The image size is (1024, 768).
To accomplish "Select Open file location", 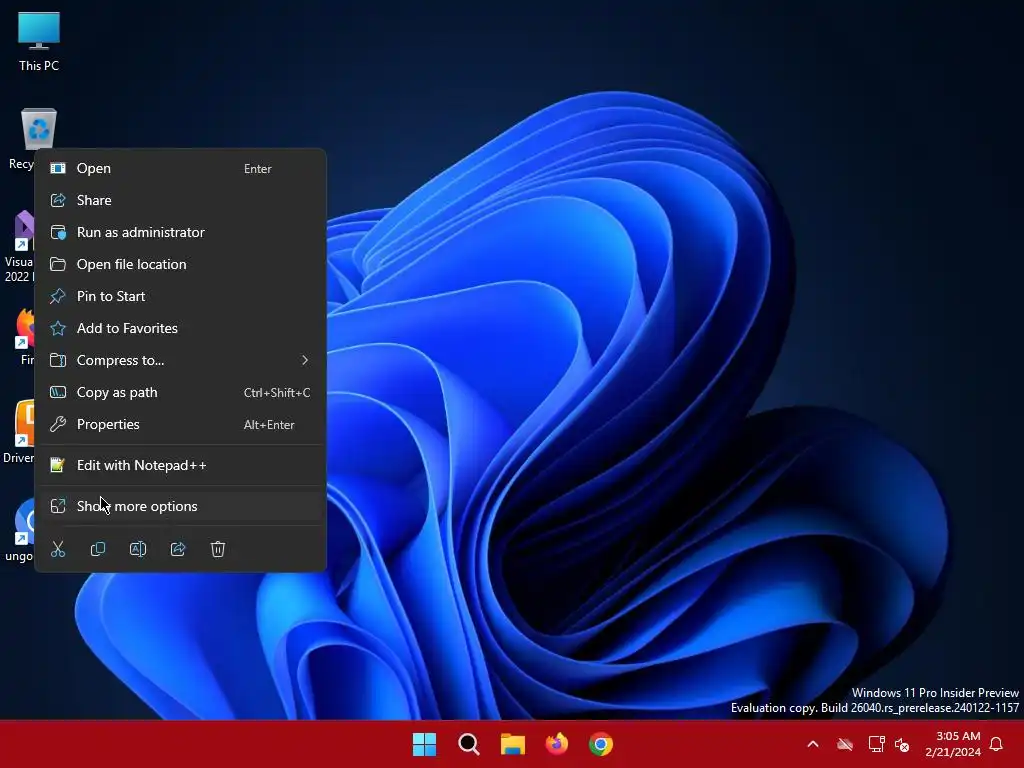I will tap(180, 264).
